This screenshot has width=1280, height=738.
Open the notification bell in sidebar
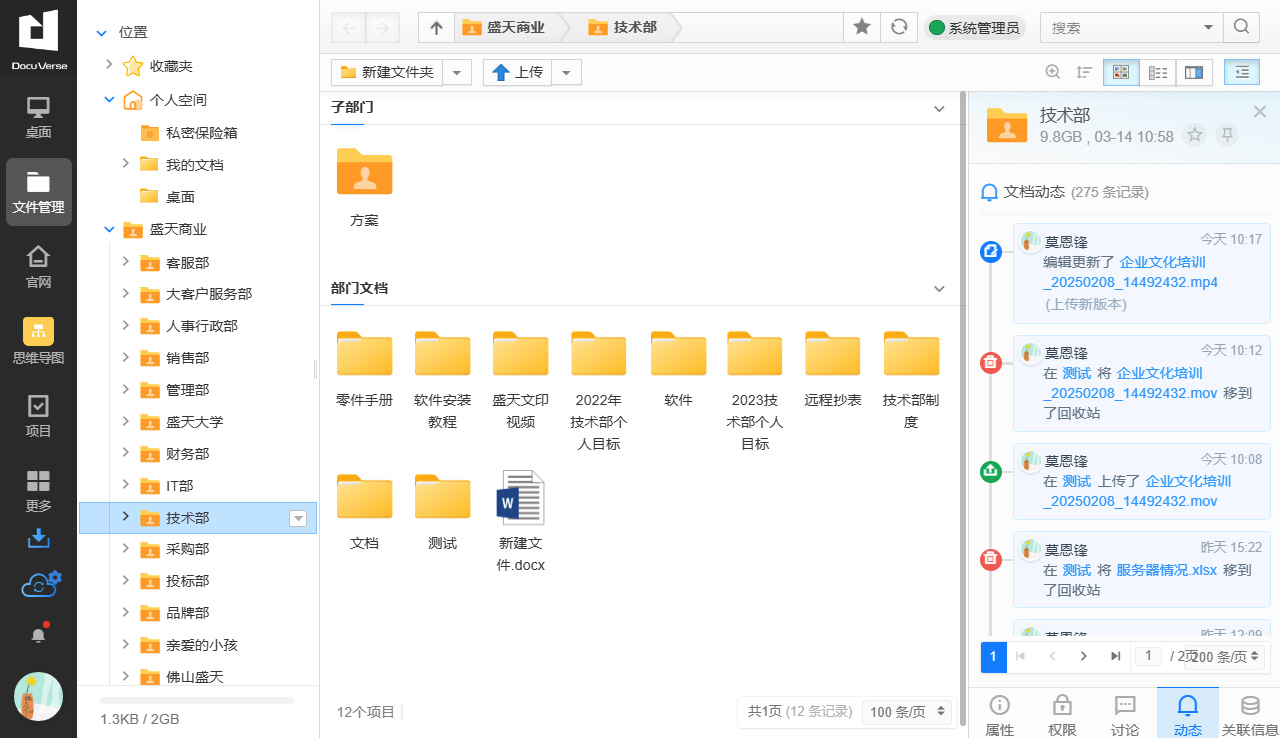38,635
